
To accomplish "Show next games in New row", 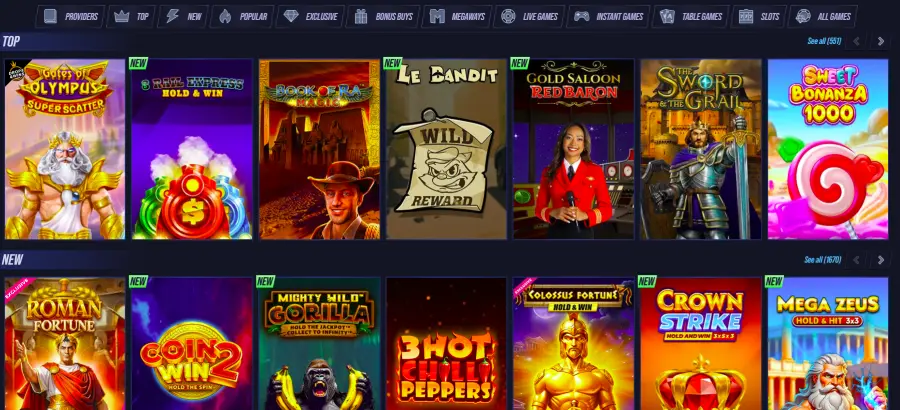I will coord(880,260).
